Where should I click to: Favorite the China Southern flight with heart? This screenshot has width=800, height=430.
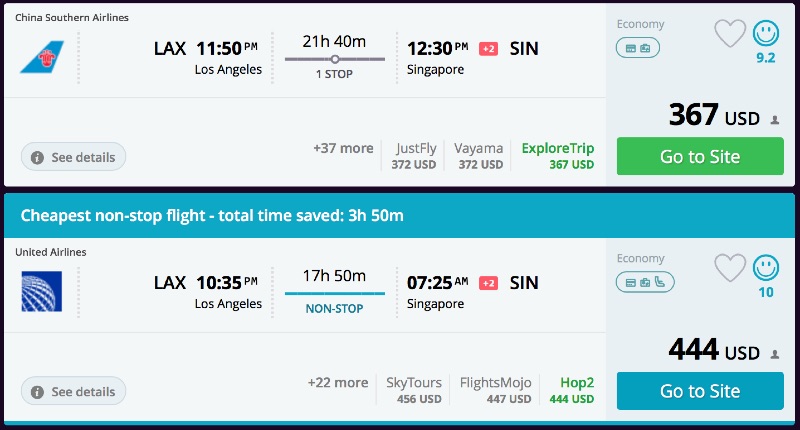730,34
